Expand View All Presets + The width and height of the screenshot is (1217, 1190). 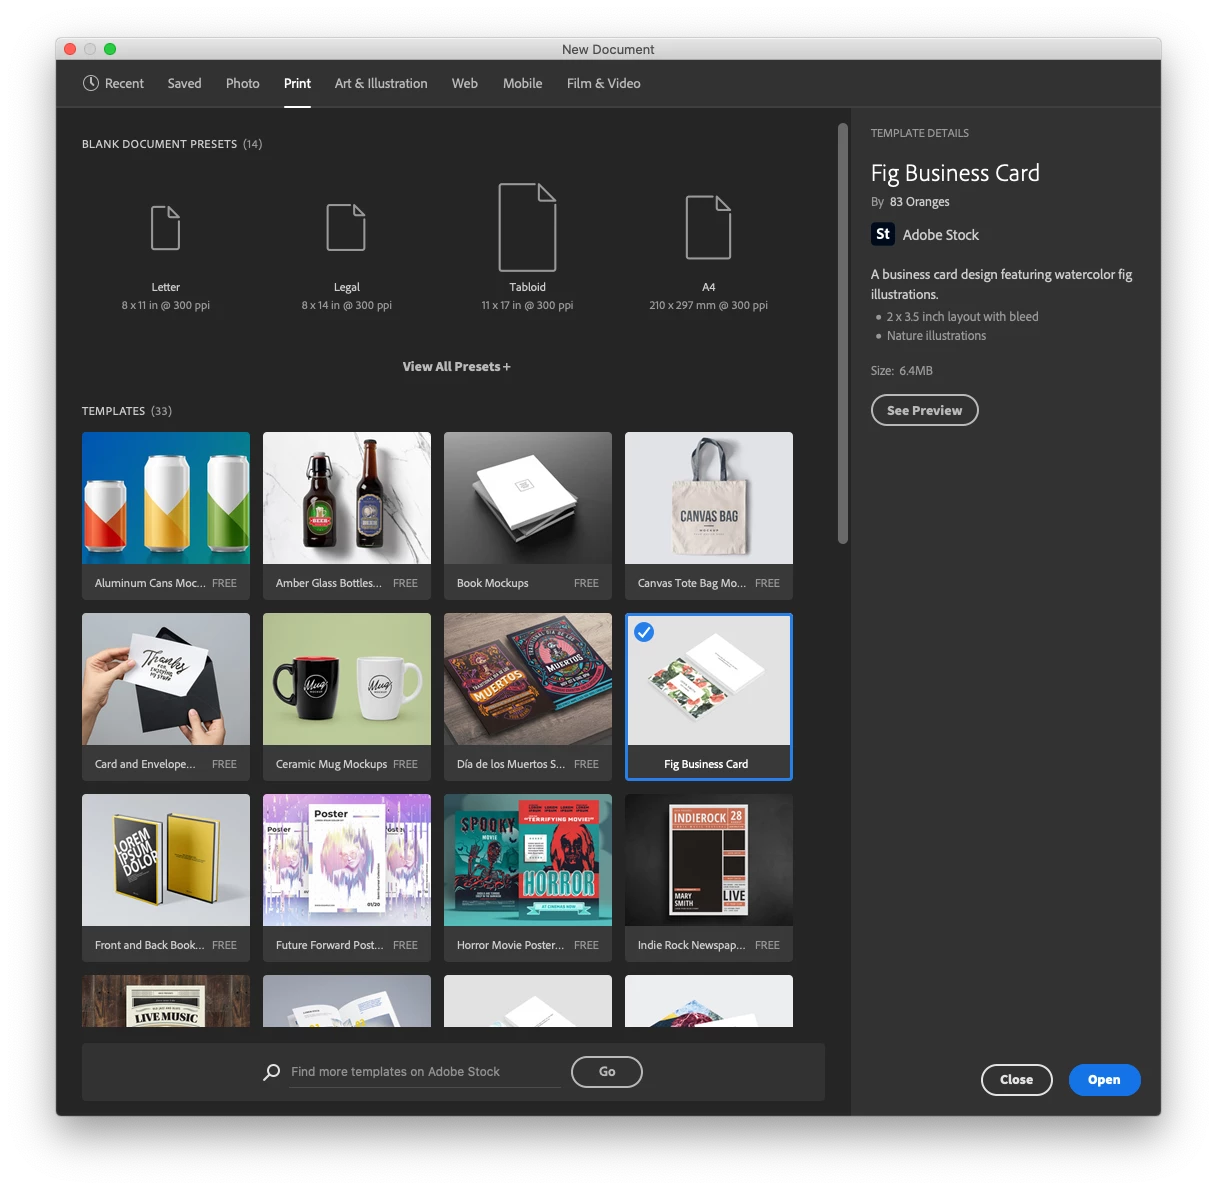coord(456,367)
